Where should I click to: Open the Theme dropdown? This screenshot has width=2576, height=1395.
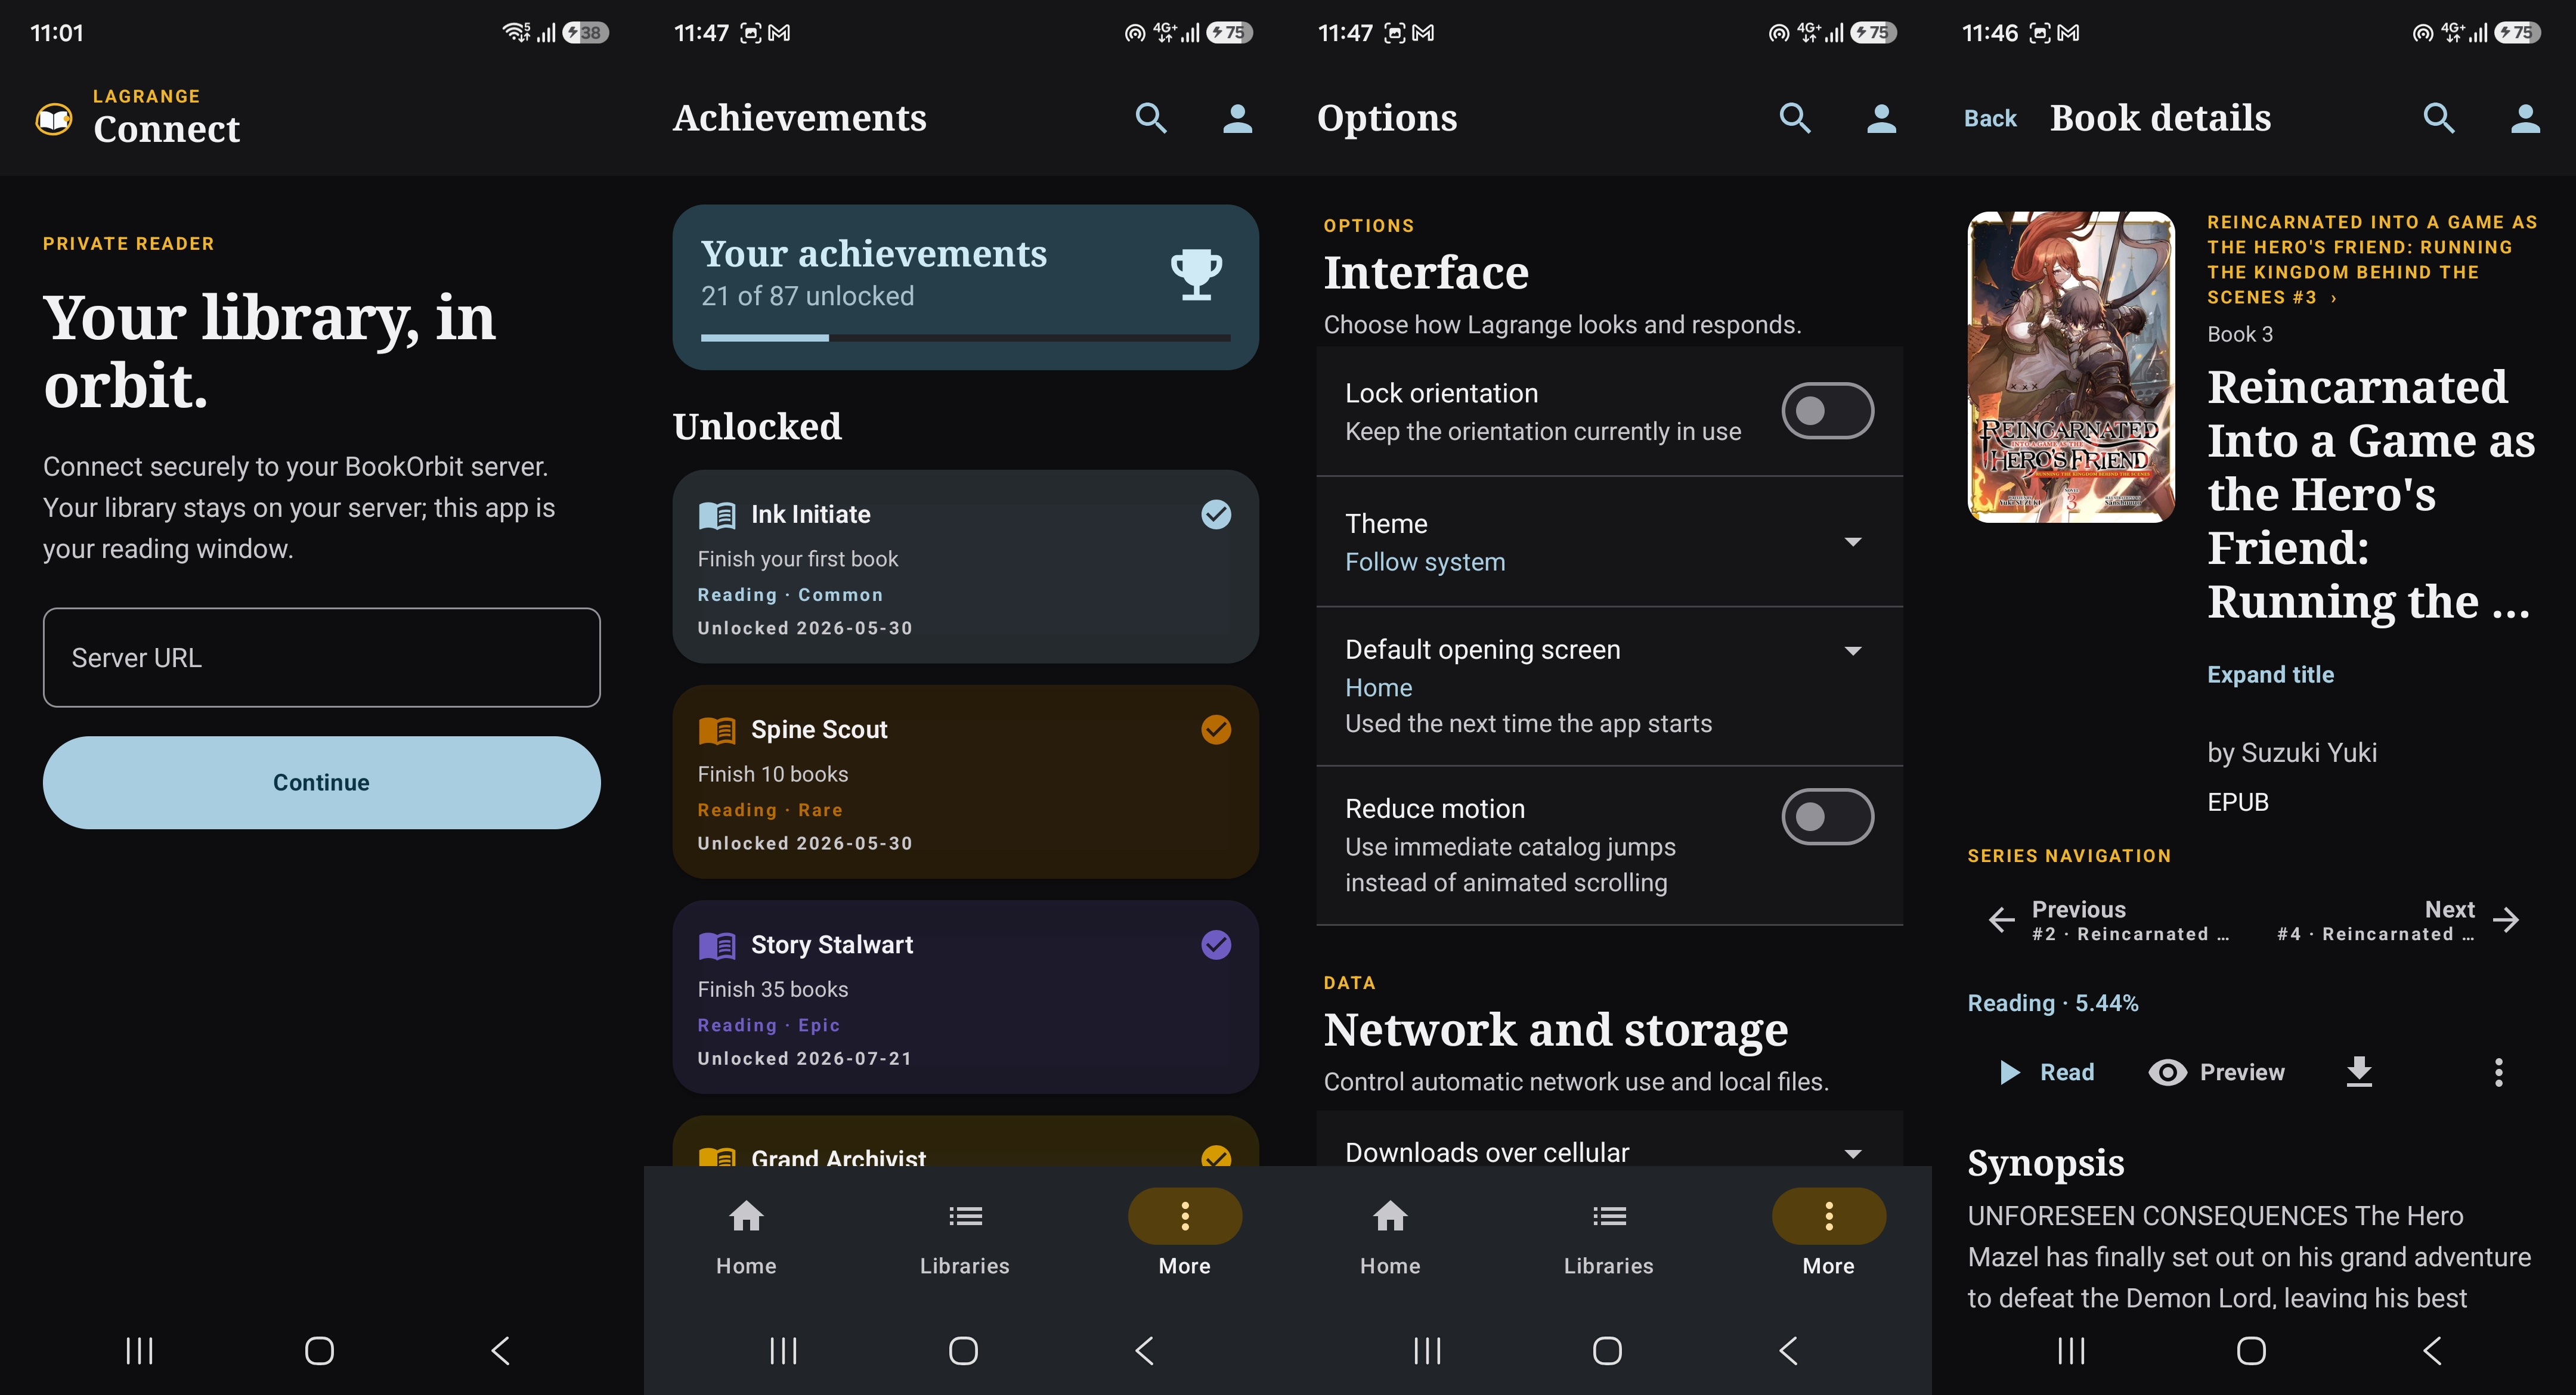[x=1609, y=542]
